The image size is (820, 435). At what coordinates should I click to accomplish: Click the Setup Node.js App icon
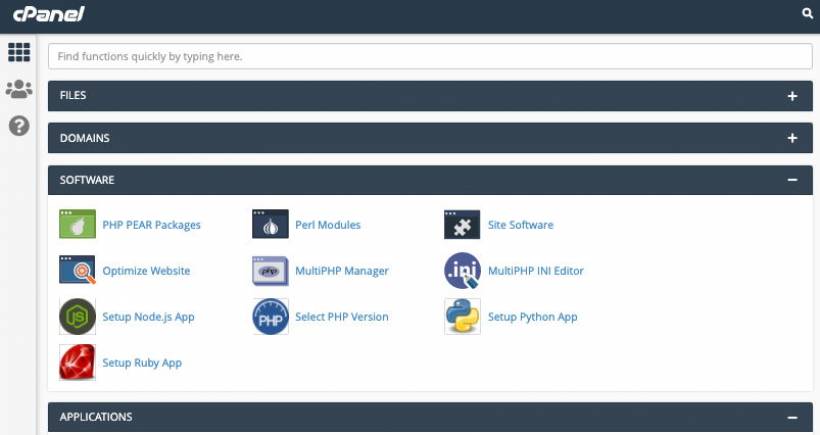coord(77,317)
